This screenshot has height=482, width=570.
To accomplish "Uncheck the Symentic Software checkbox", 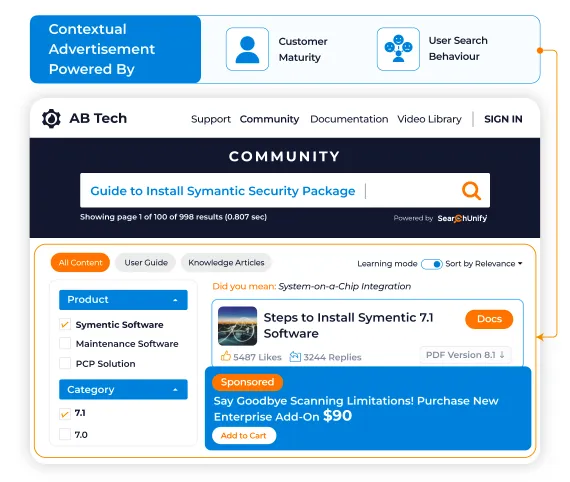I will click(x=65, y=324).
